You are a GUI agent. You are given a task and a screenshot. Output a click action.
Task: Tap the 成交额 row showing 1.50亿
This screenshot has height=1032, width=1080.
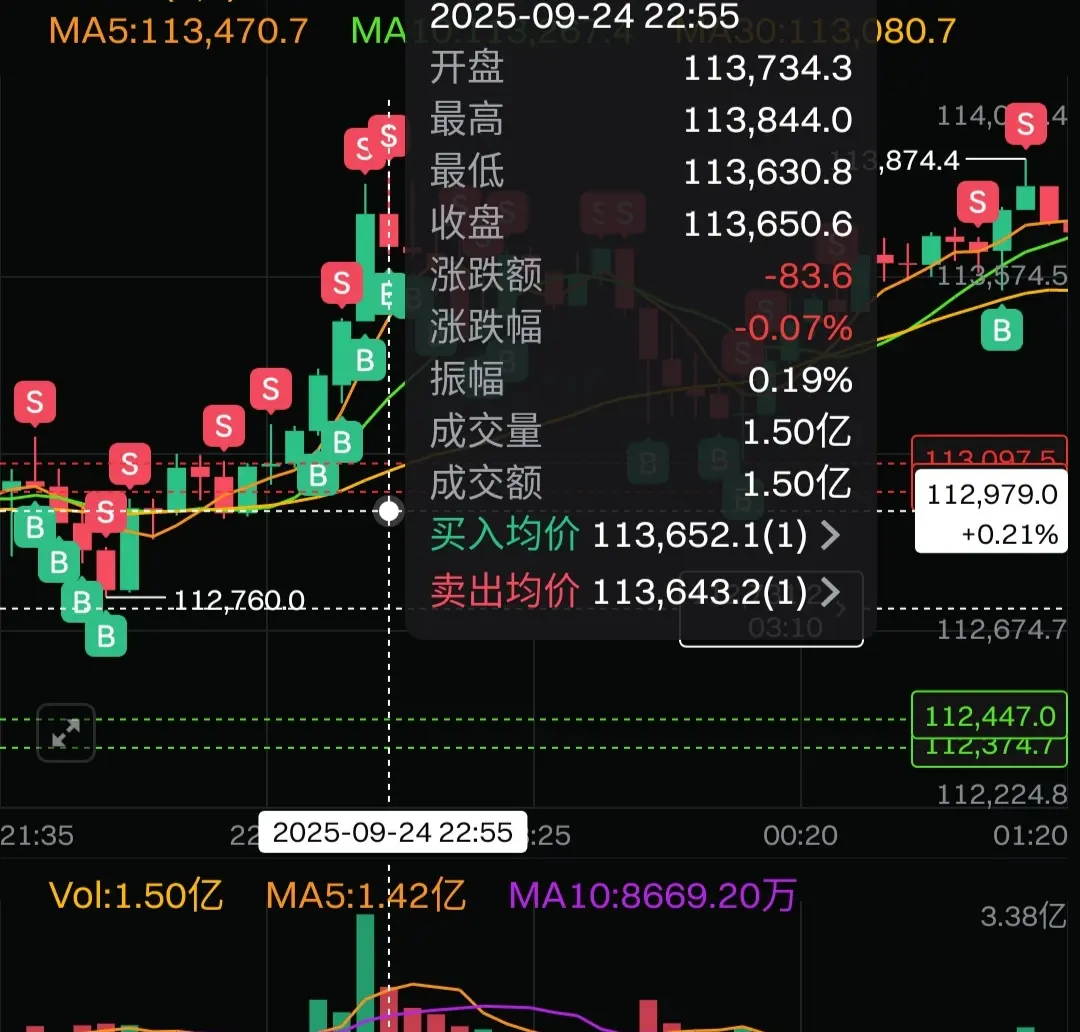click(641, 484)
